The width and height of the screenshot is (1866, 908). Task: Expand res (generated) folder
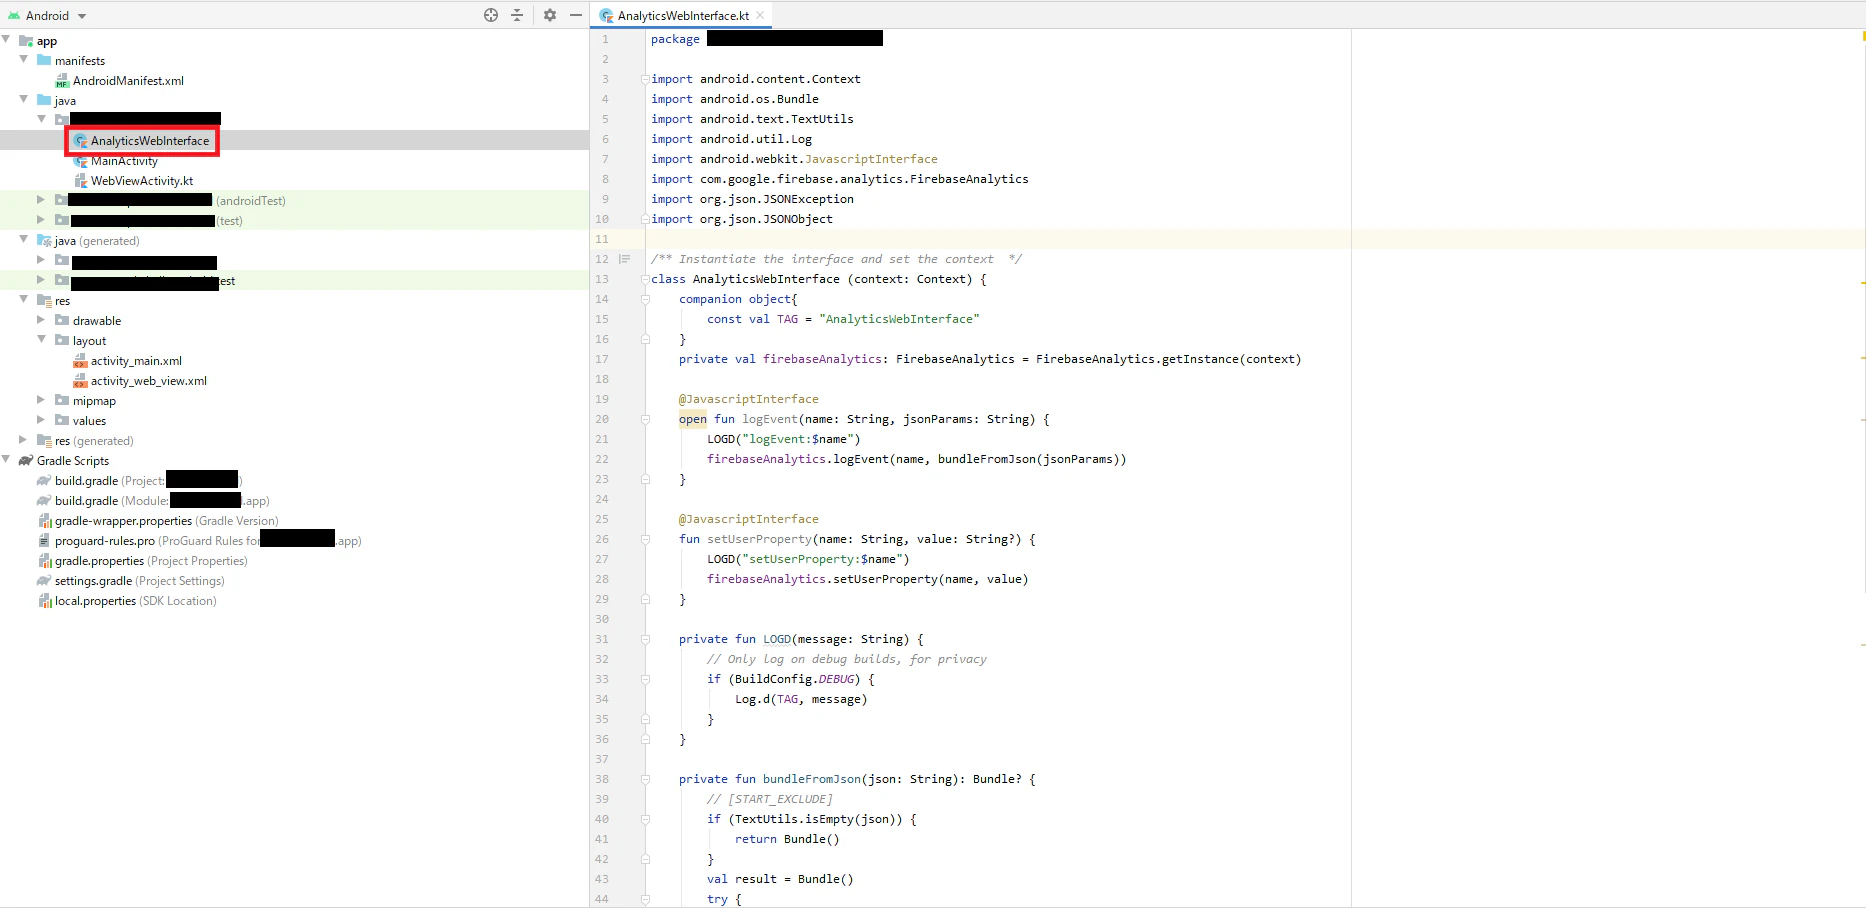(x=24, y=440)
